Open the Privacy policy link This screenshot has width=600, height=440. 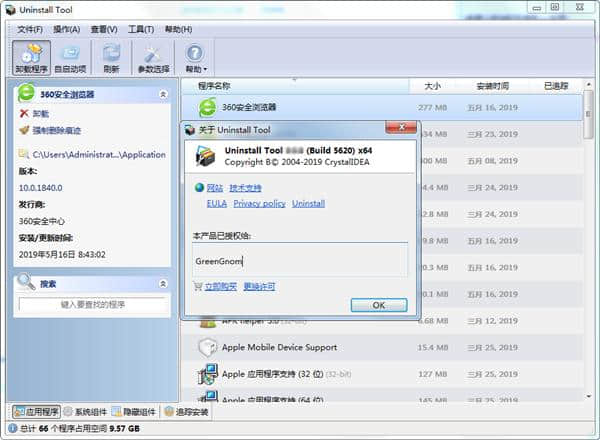pyautogui.click(x=259, y=204)
